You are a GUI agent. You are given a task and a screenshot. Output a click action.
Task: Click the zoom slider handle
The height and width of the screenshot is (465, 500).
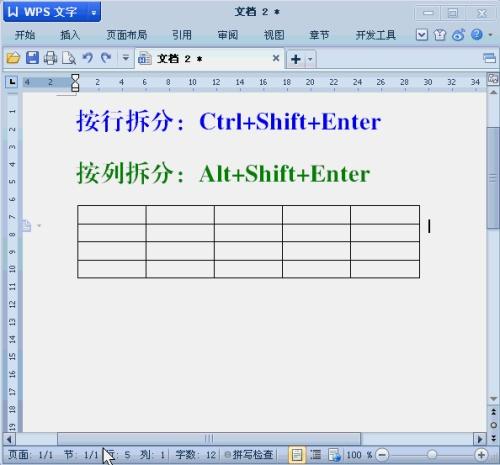click(x=432, y=454)
